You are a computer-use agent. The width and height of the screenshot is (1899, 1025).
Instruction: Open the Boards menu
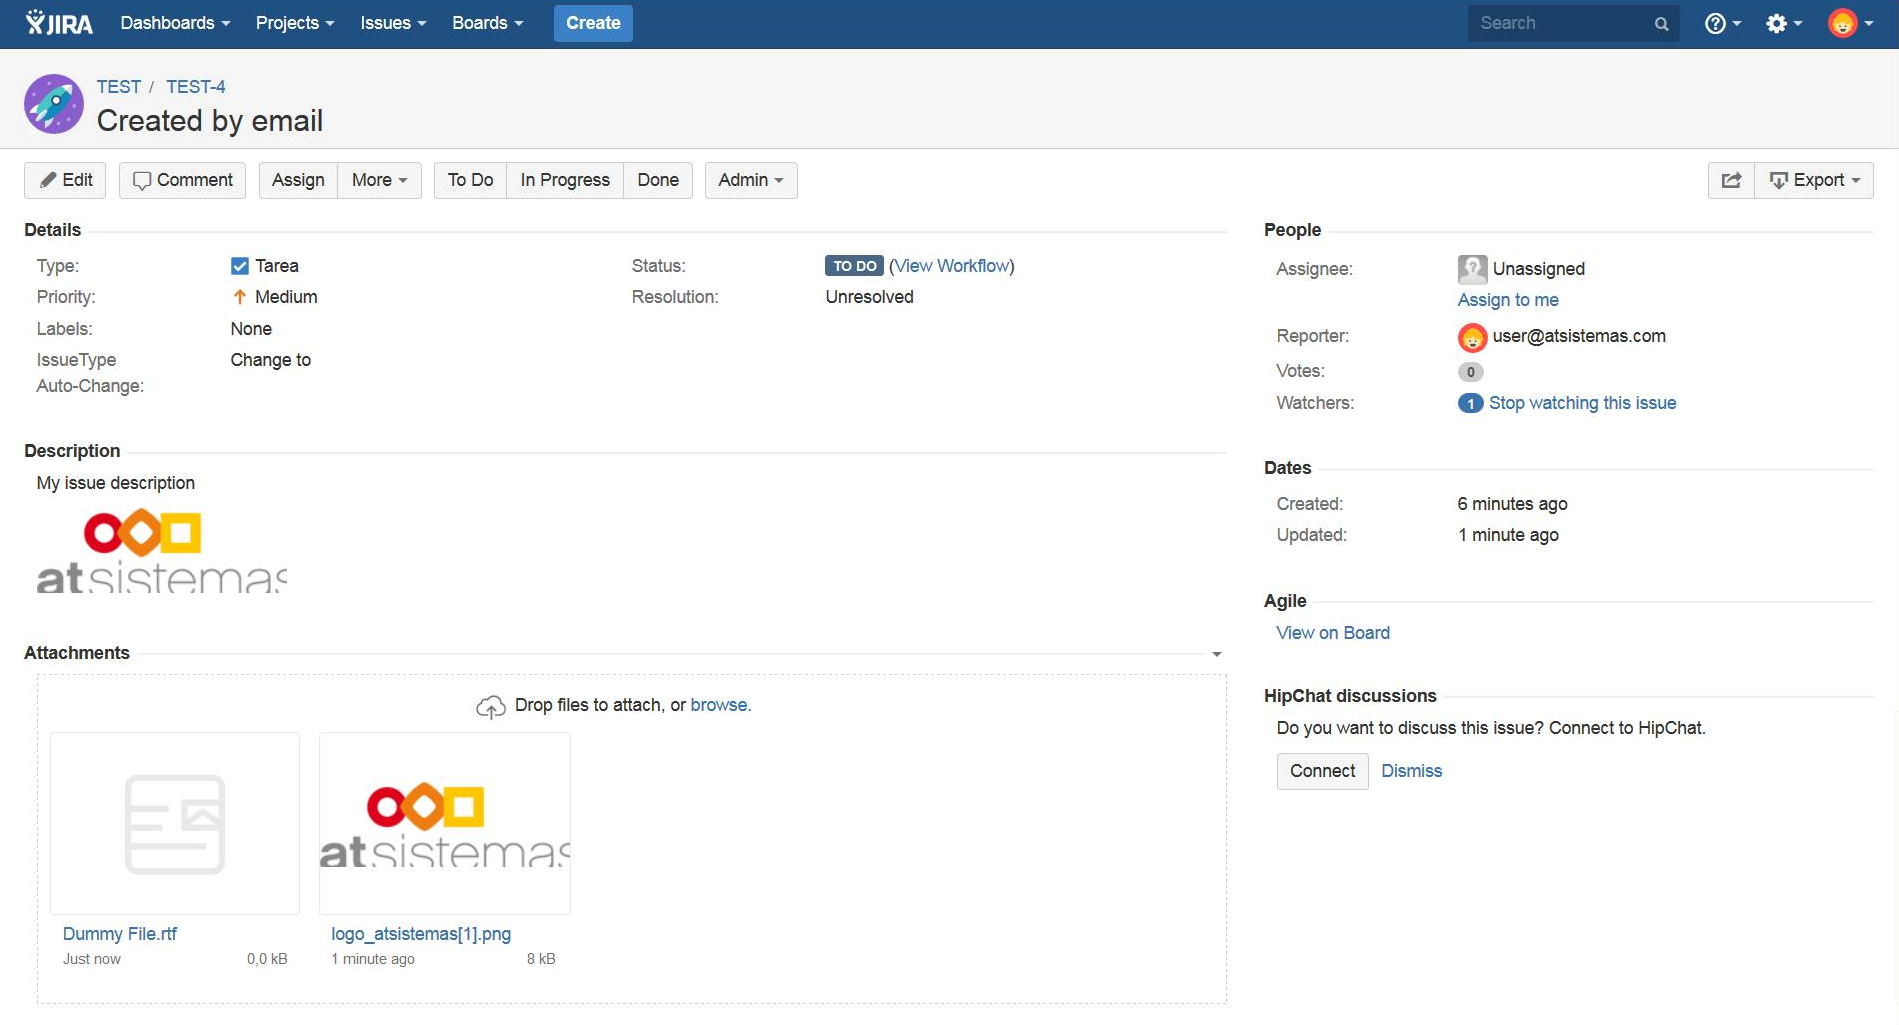pyautogui.click(x=487, y=23)
